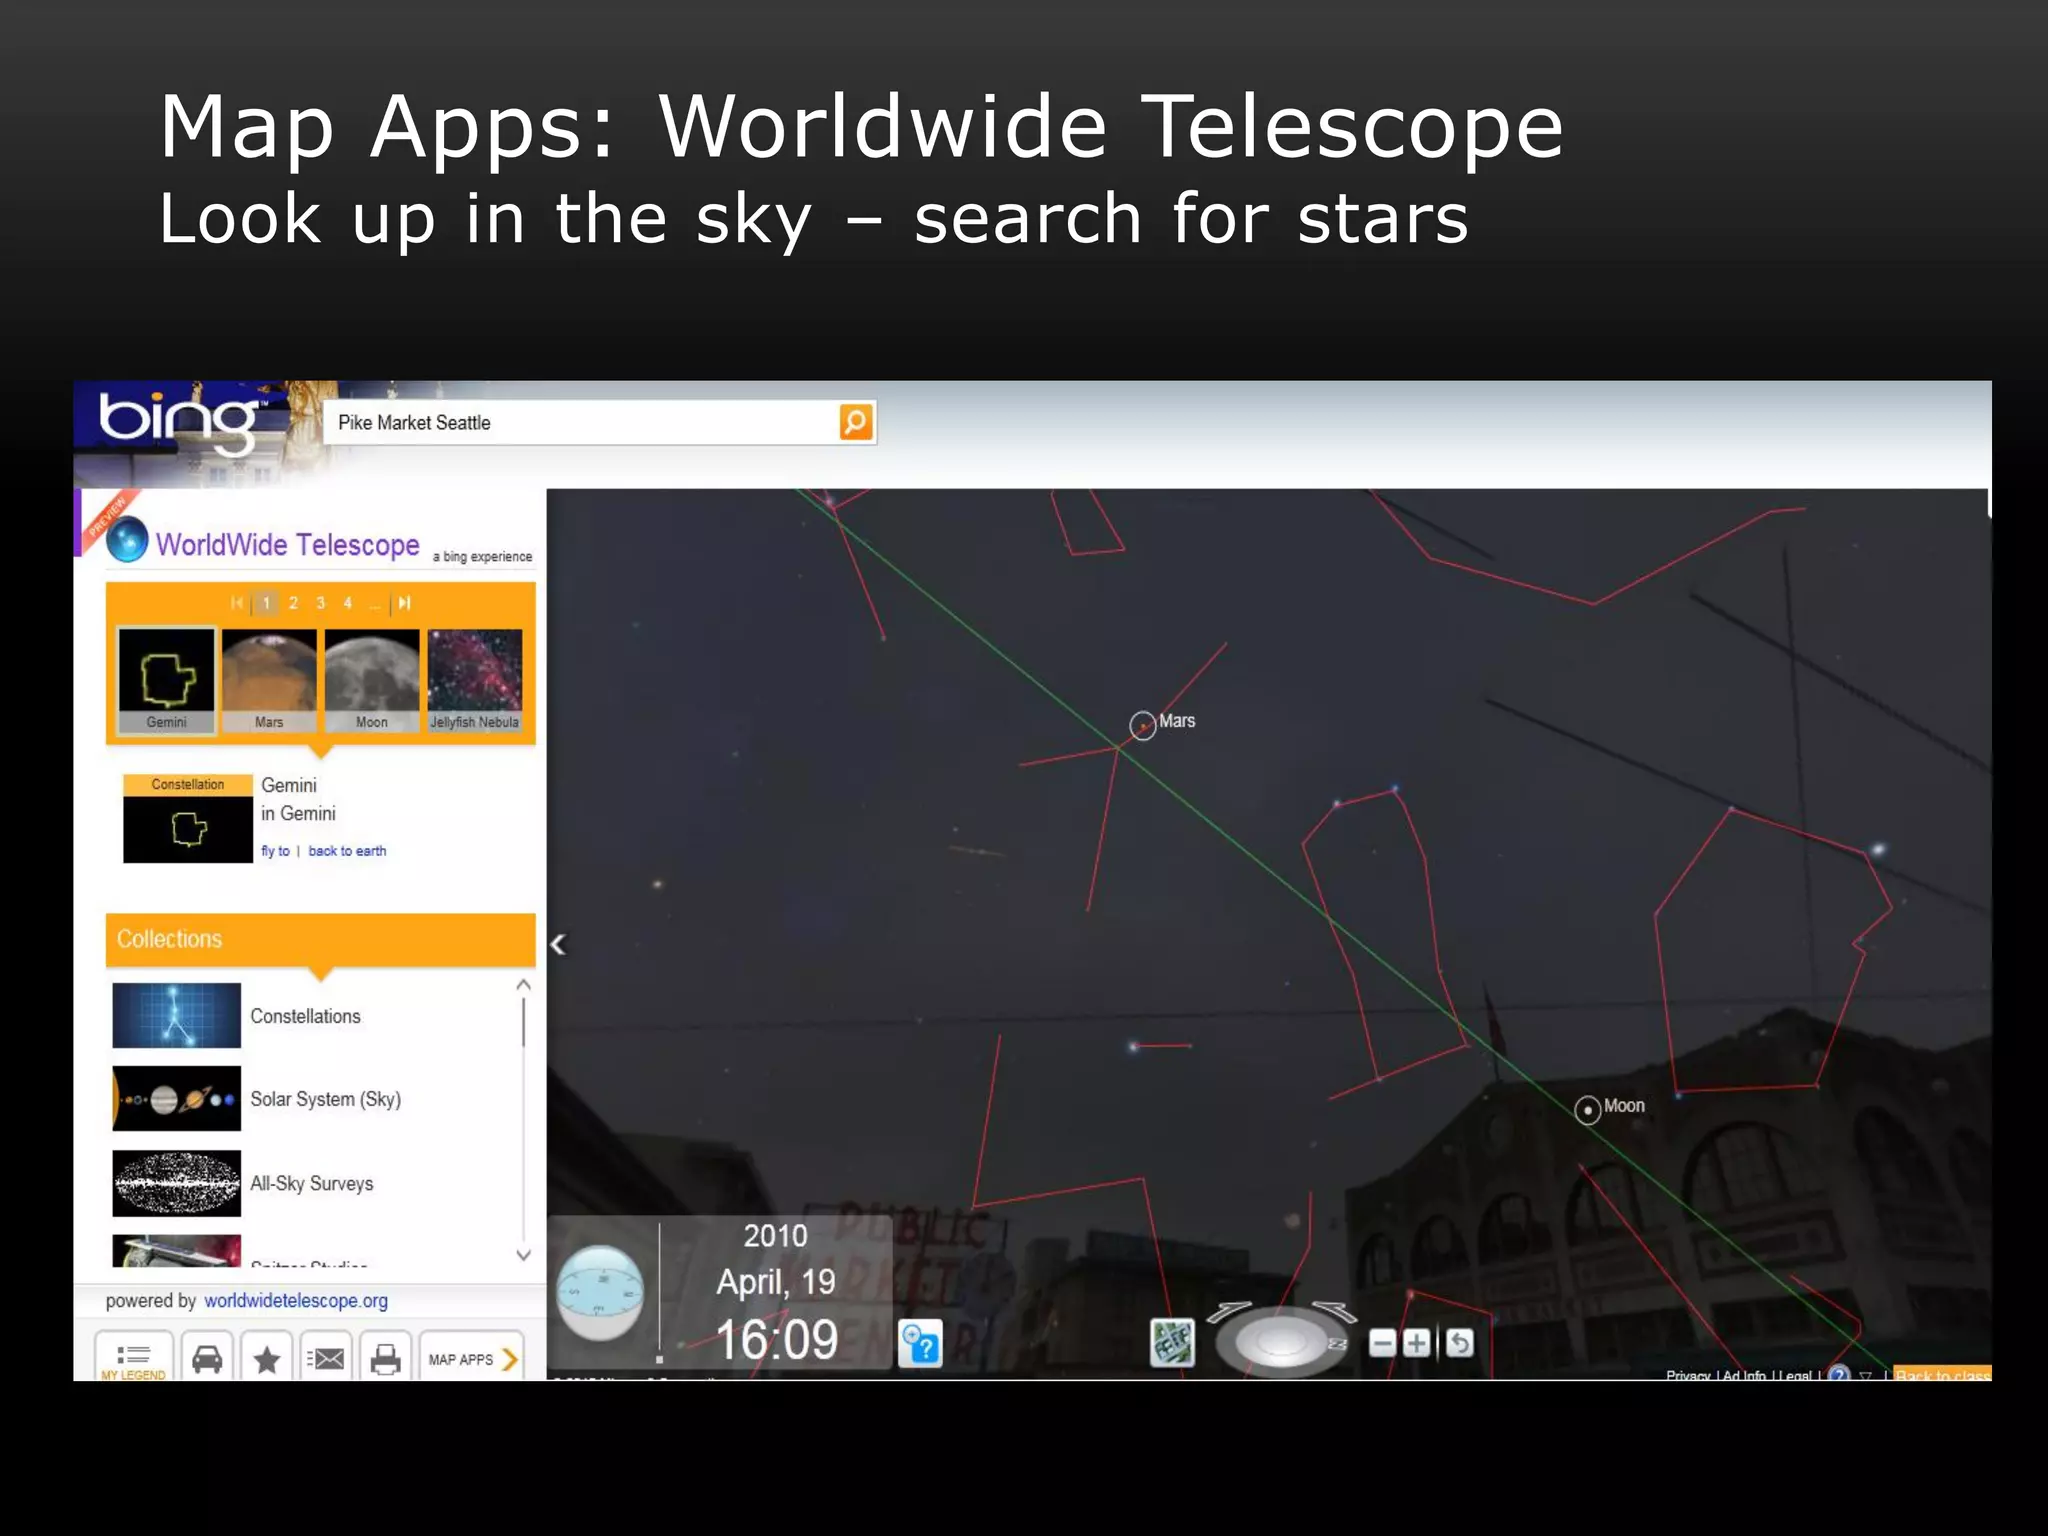Click the blue help question-mark icon by clock
This screenshot has height=1536, width=2048.
[921, 1343]
